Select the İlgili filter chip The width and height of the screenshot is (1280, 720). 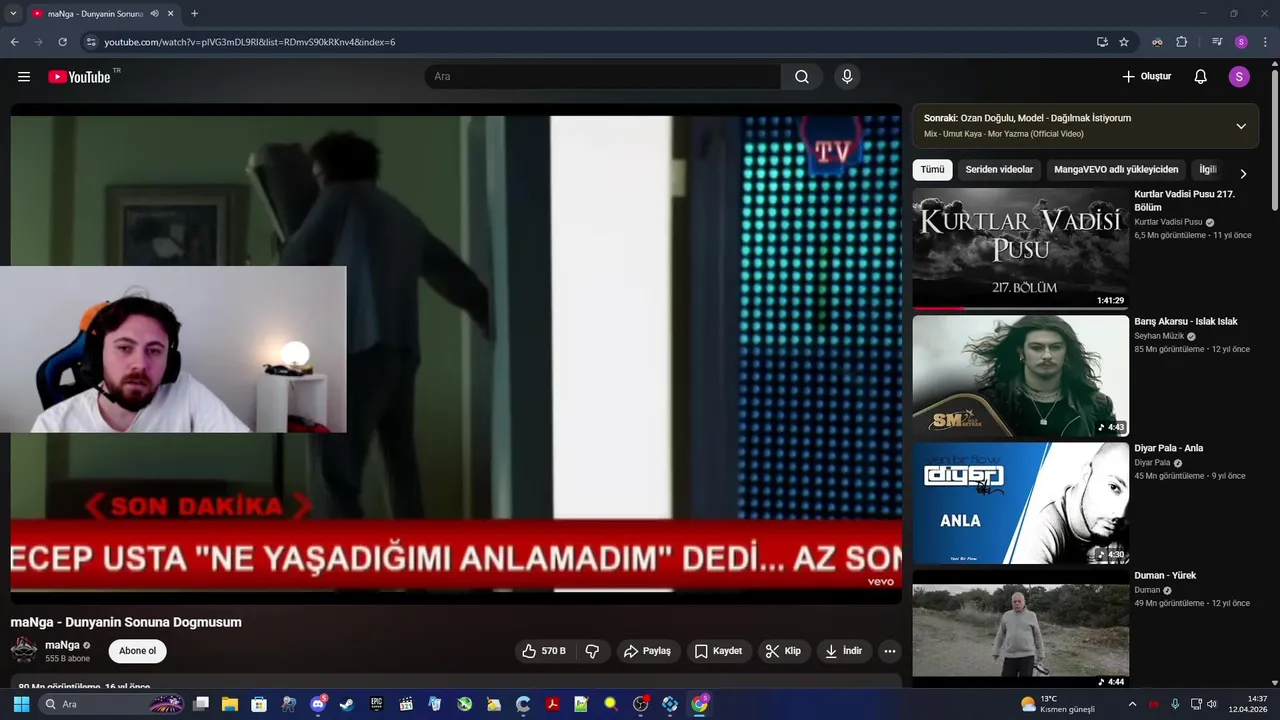pyautogui.click(x=1208, y=170)
